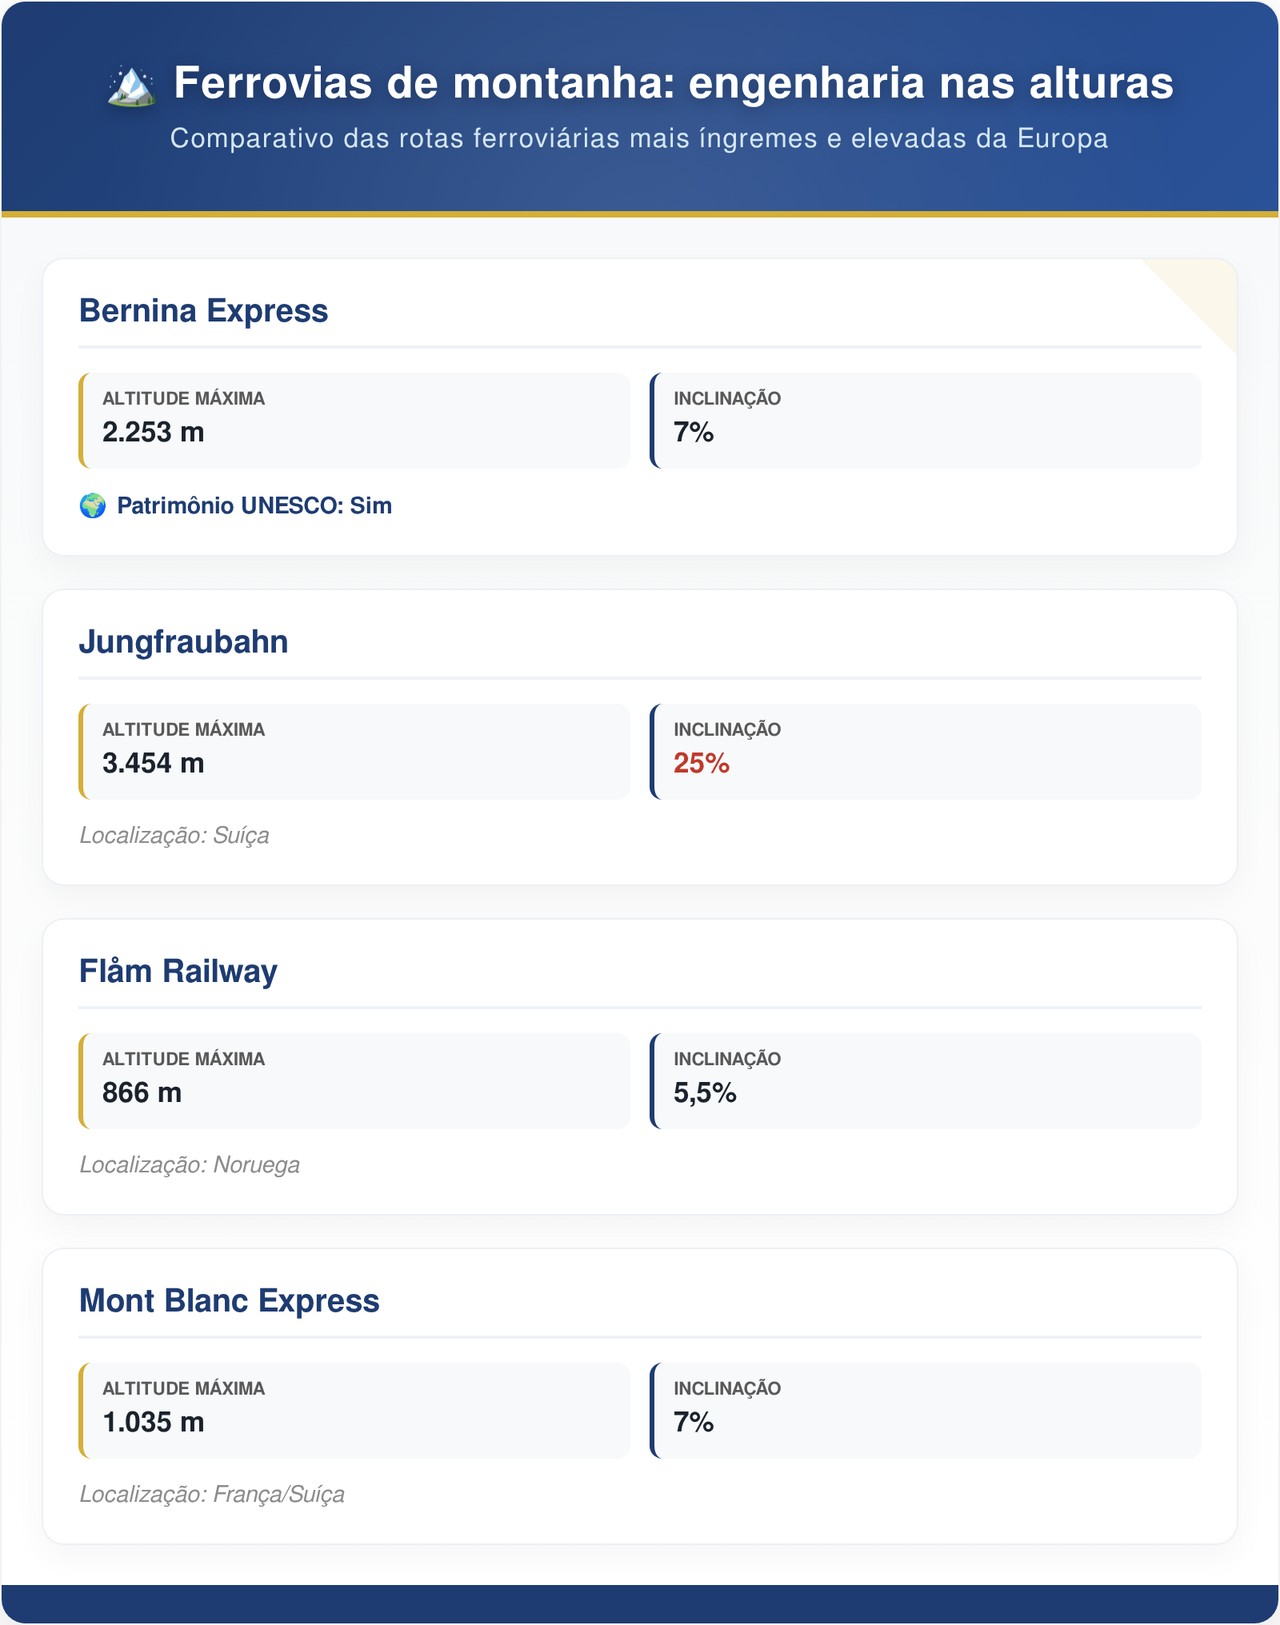Click the globe icon beside Patrimônio UNESCO
The width and height of the screenshot is (1280, 1625).
tap(93, 506)
